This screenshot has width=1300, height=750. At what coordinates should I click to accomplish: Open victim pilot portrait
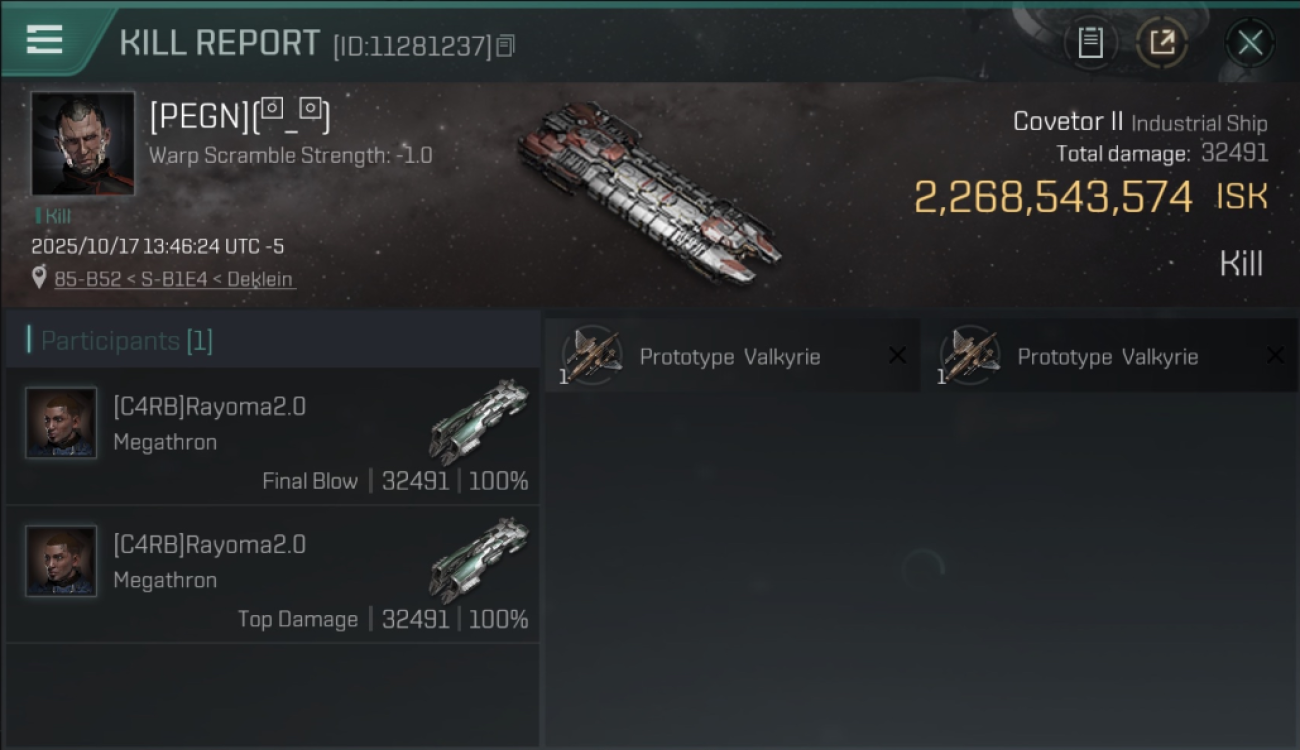pos(83,144)
